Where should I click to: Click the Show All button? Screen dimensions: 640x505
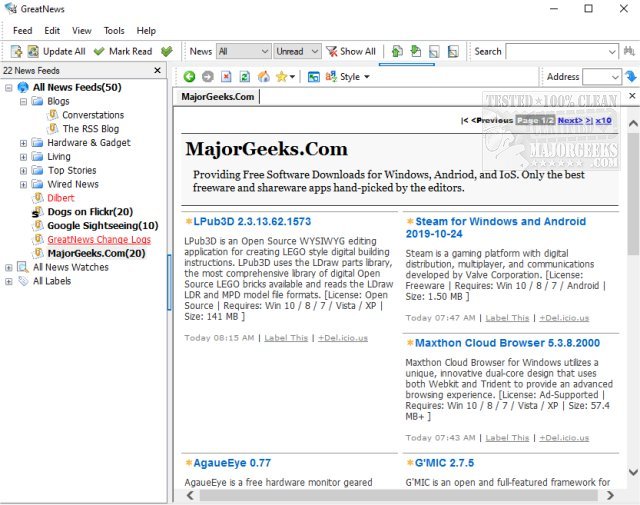click(x=351, y=51)
